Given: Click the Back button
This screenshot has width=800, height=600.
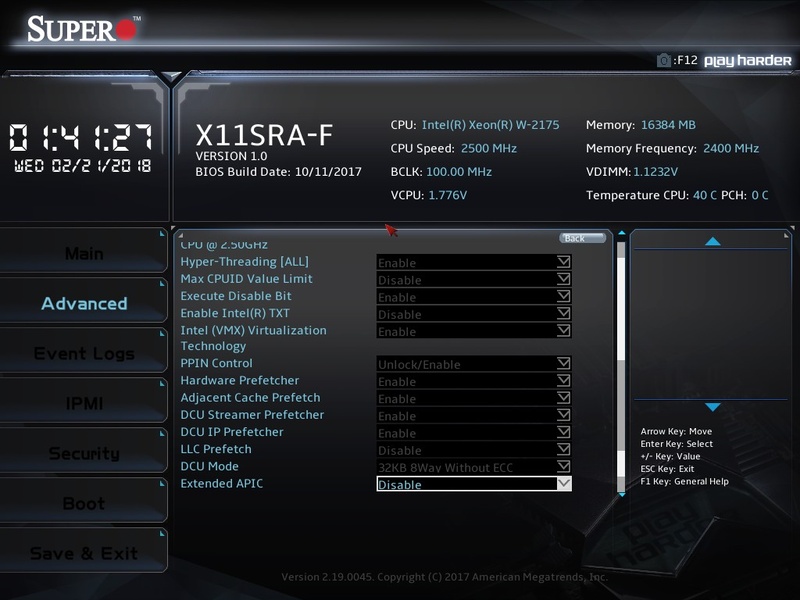Looking at the screenshot, I should [582, 238].
